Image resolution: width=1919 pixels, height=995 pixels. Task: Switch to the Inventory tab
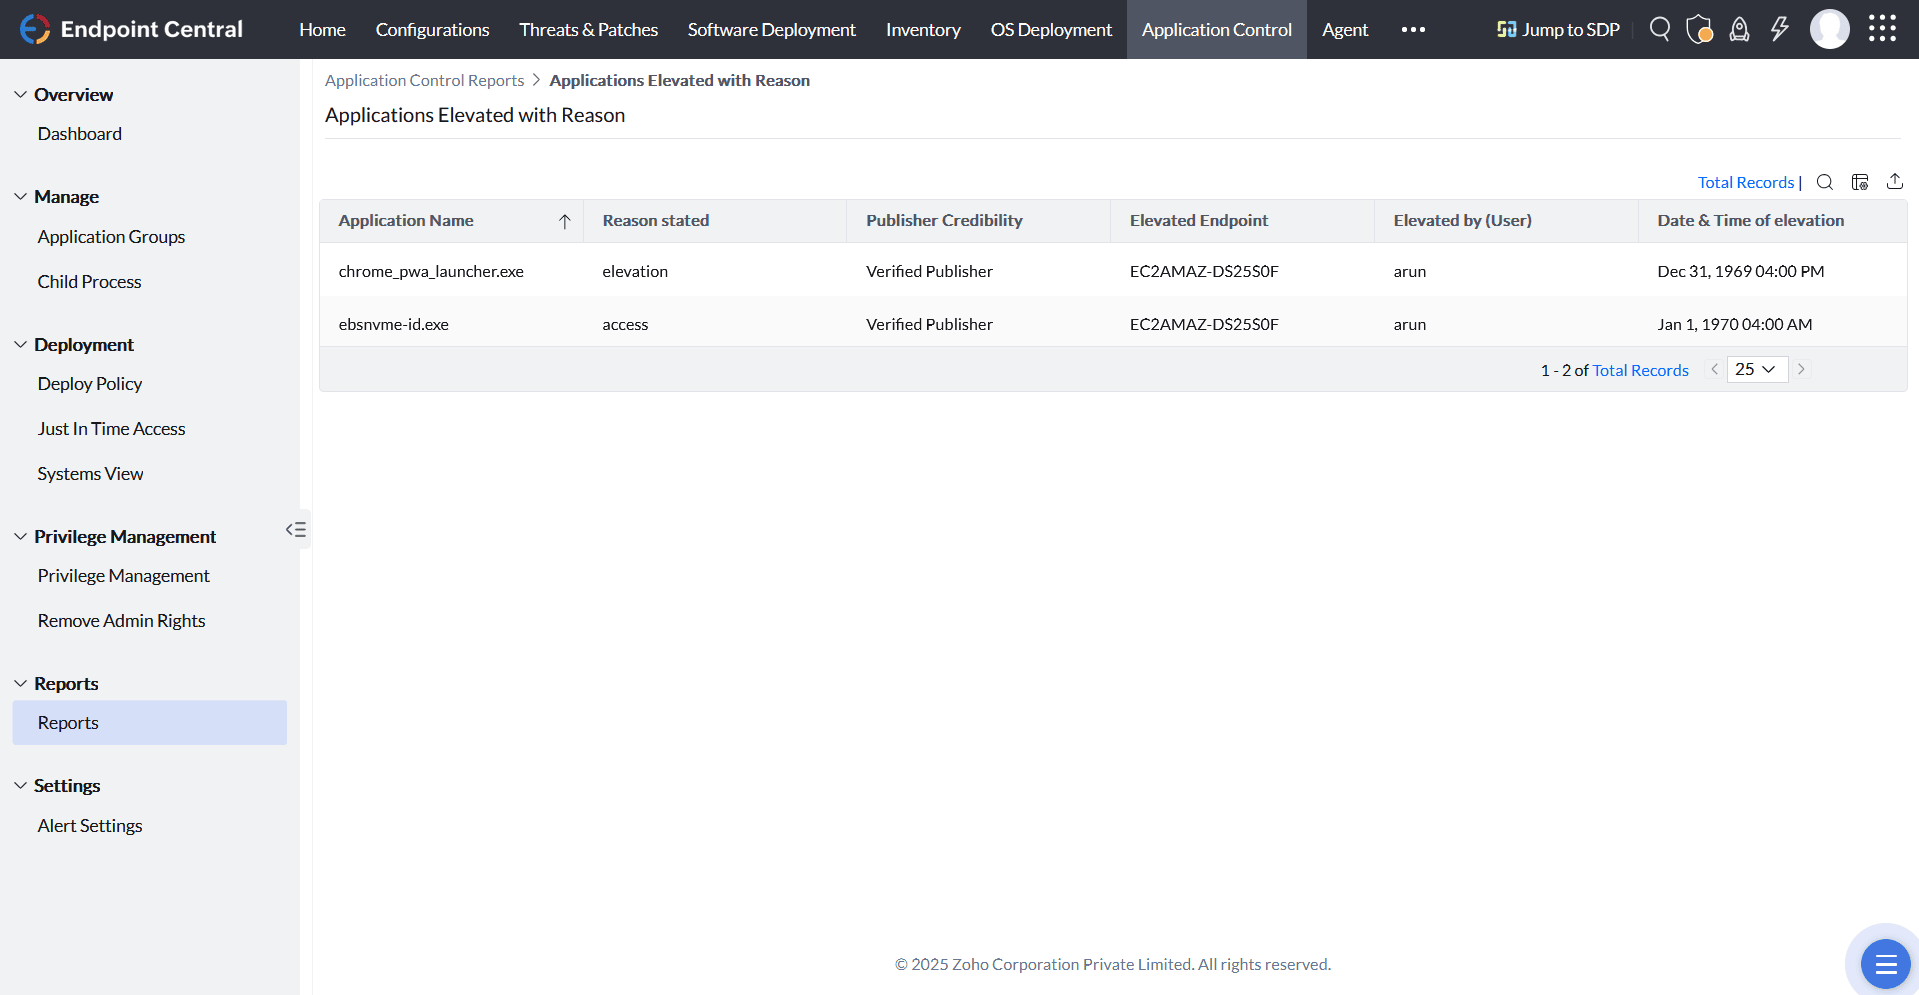coord(922,29)
